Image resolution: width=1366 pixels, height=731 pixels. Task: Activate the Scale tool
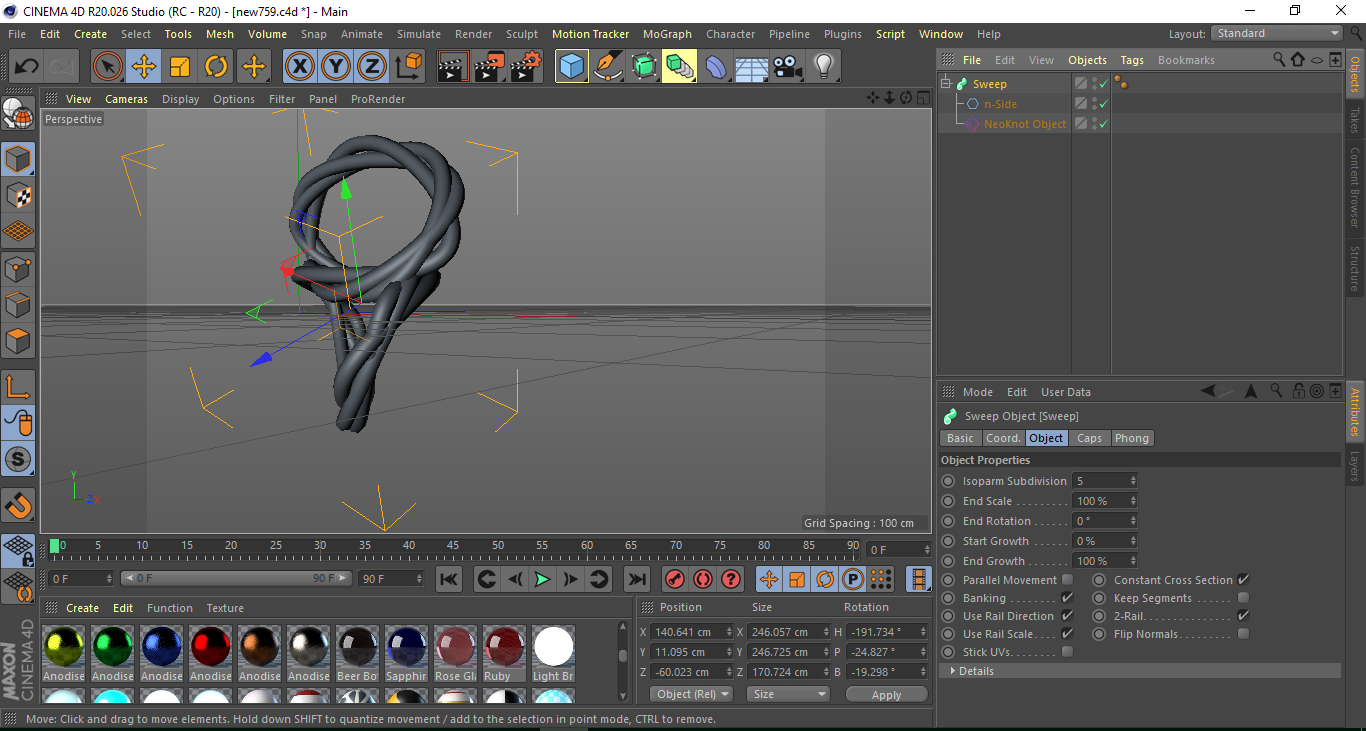180,67
